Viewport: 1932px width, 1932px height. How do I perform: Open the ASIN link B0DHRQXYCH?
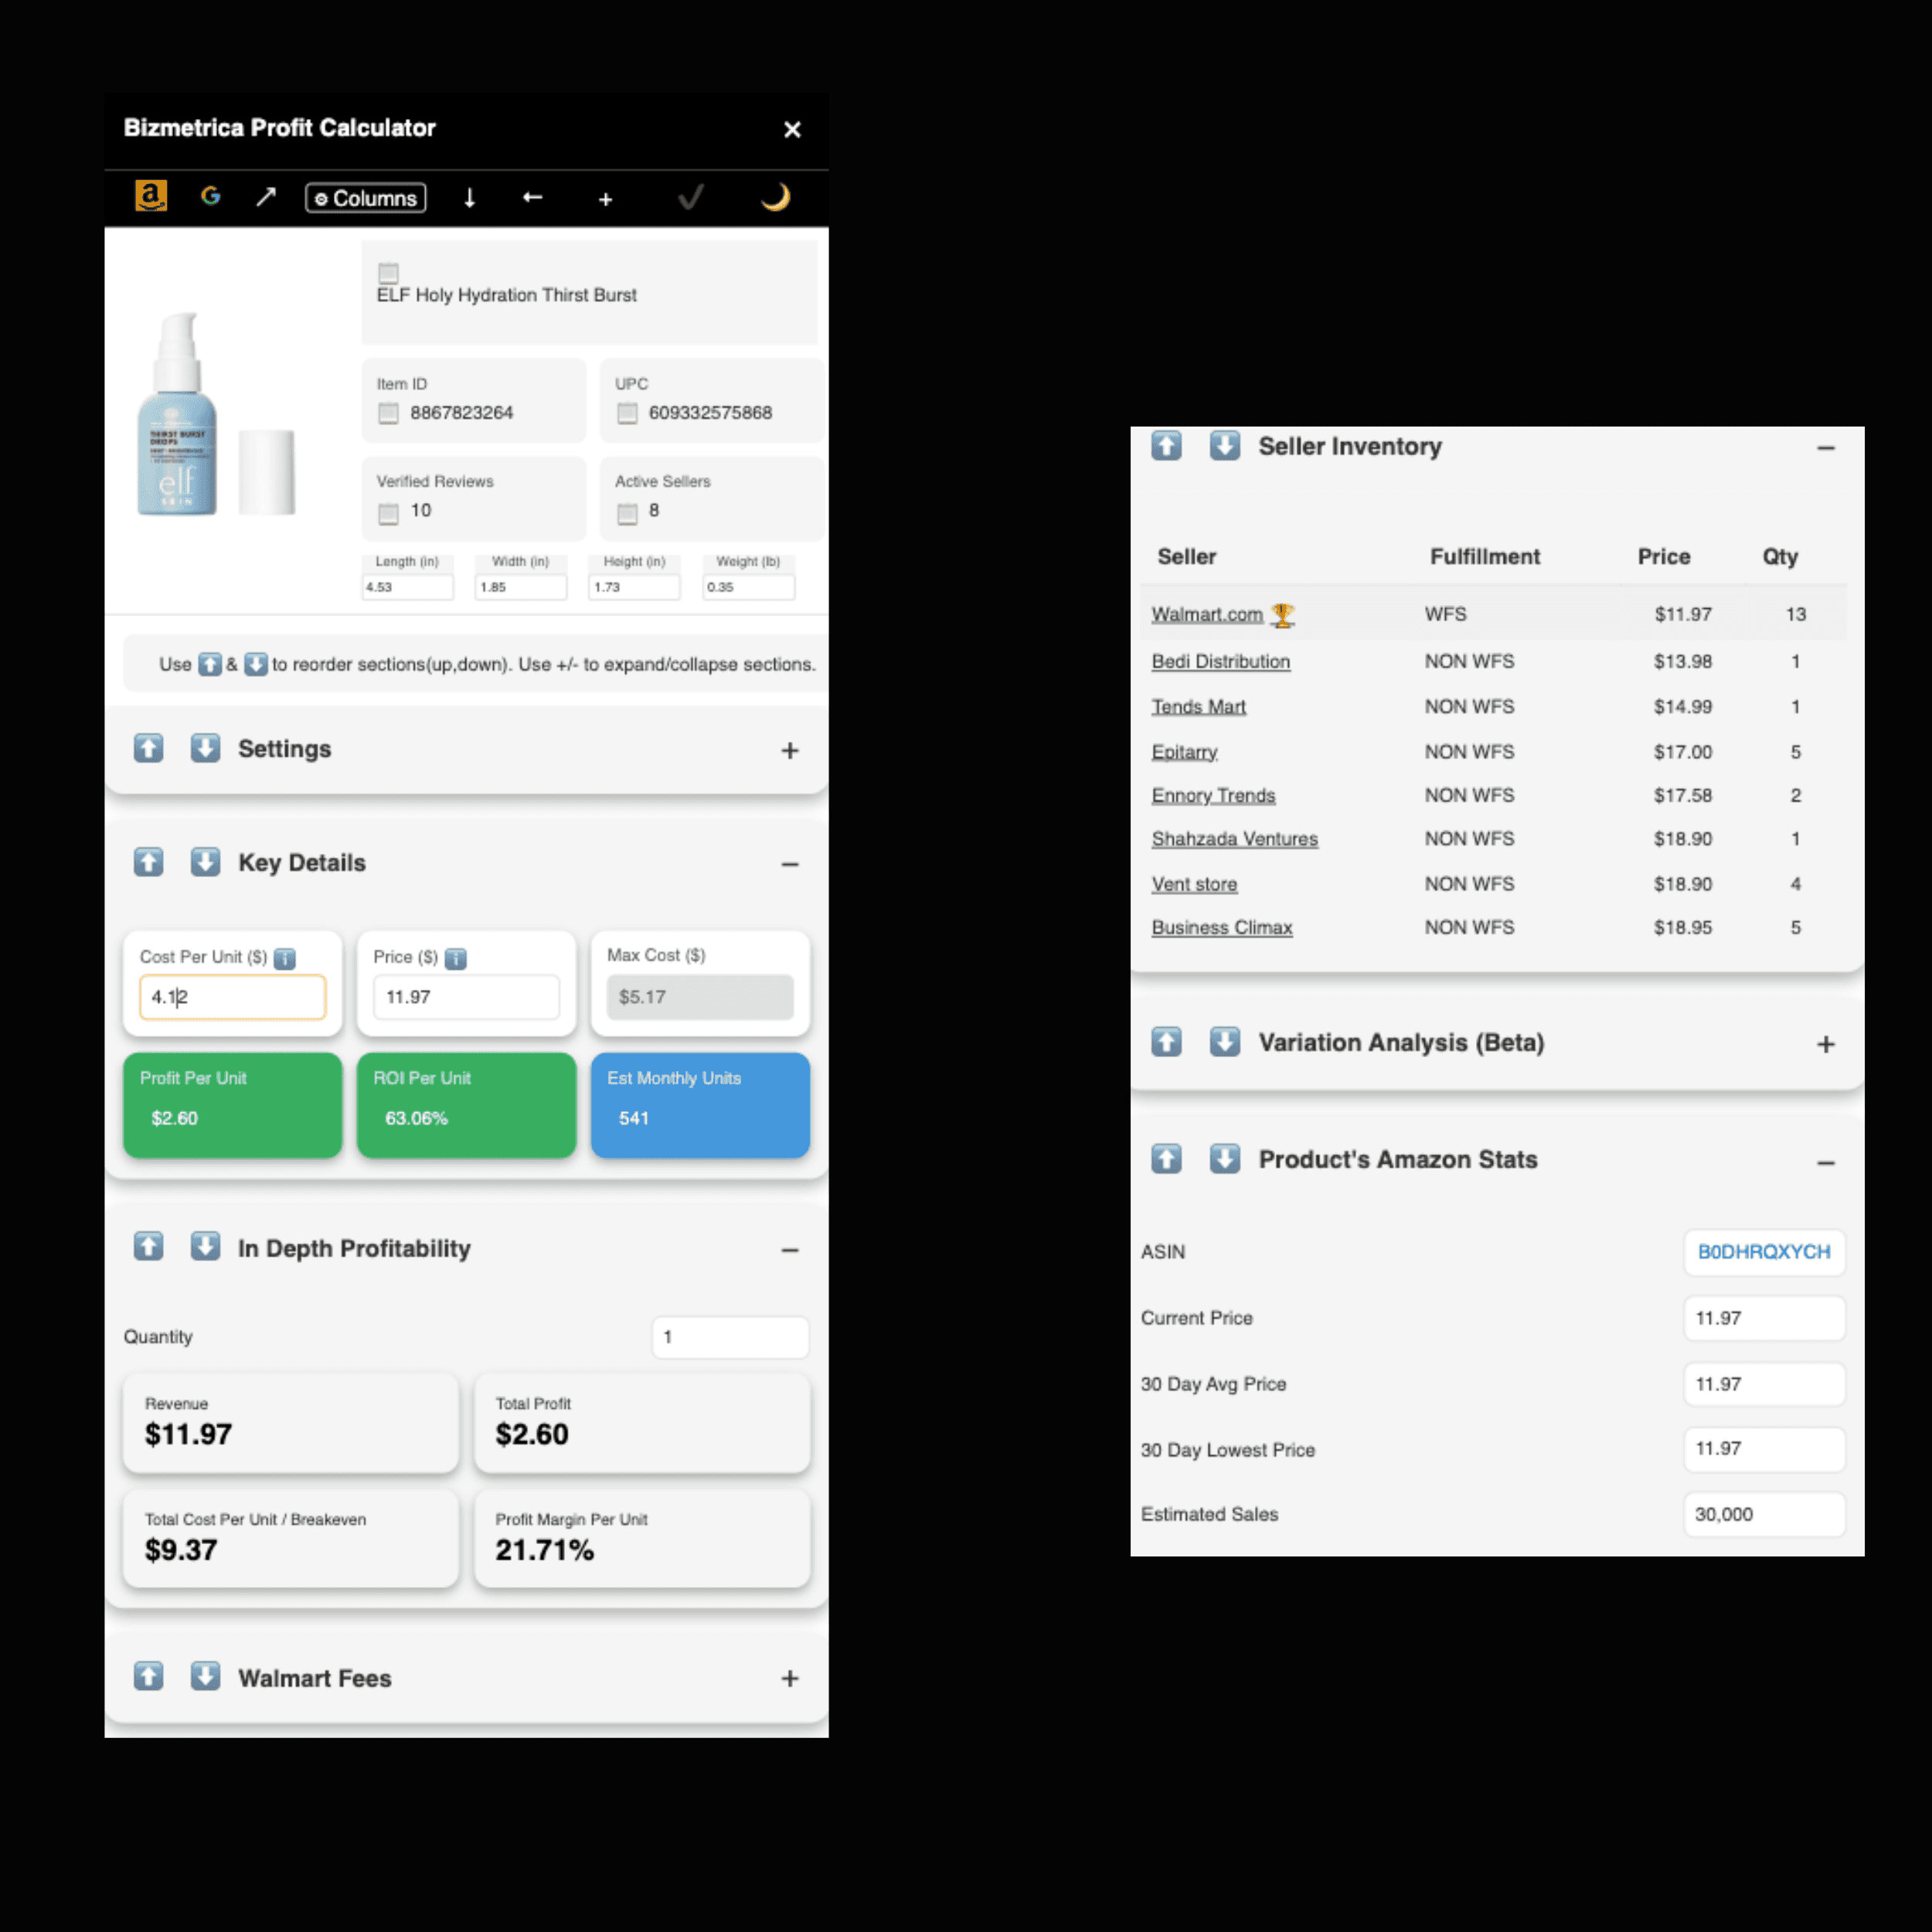(x=1764, y=1252)
